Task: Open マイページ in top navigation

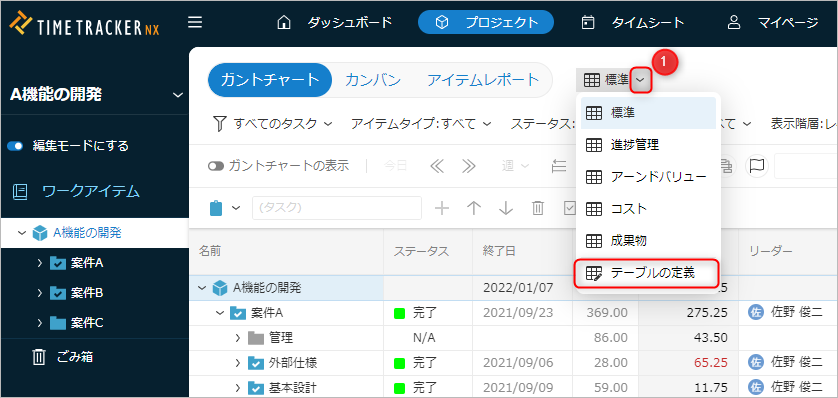Action: (x=773, y=22)
